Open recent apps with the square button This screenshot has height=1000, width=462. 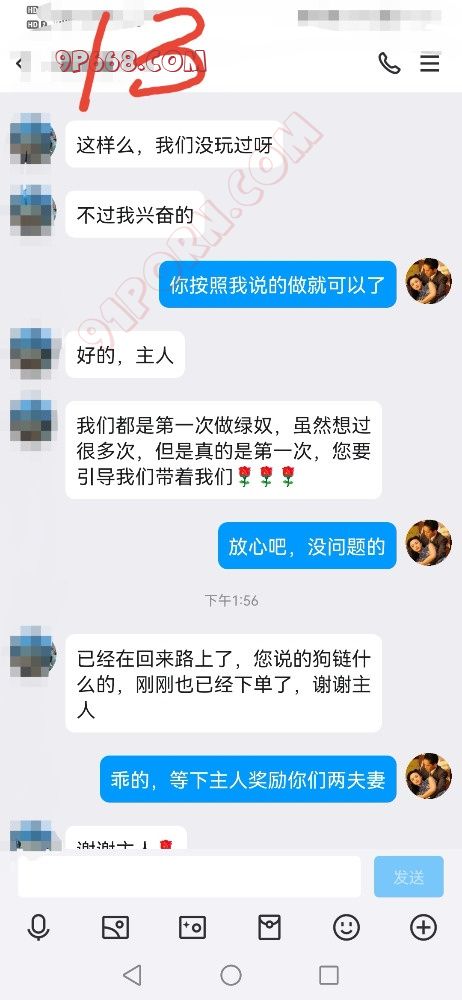tap(329, 974)
